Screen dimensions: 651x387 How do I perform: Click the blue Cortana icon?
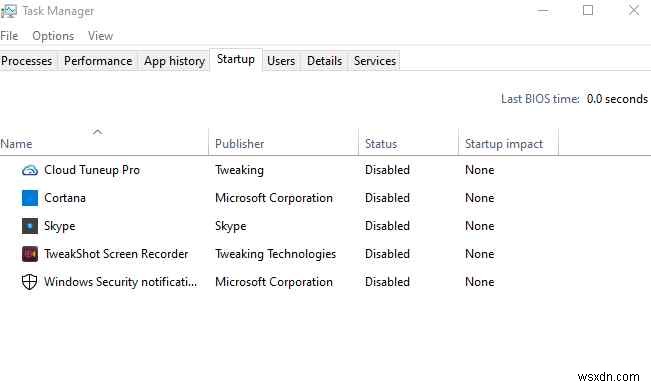30,198
